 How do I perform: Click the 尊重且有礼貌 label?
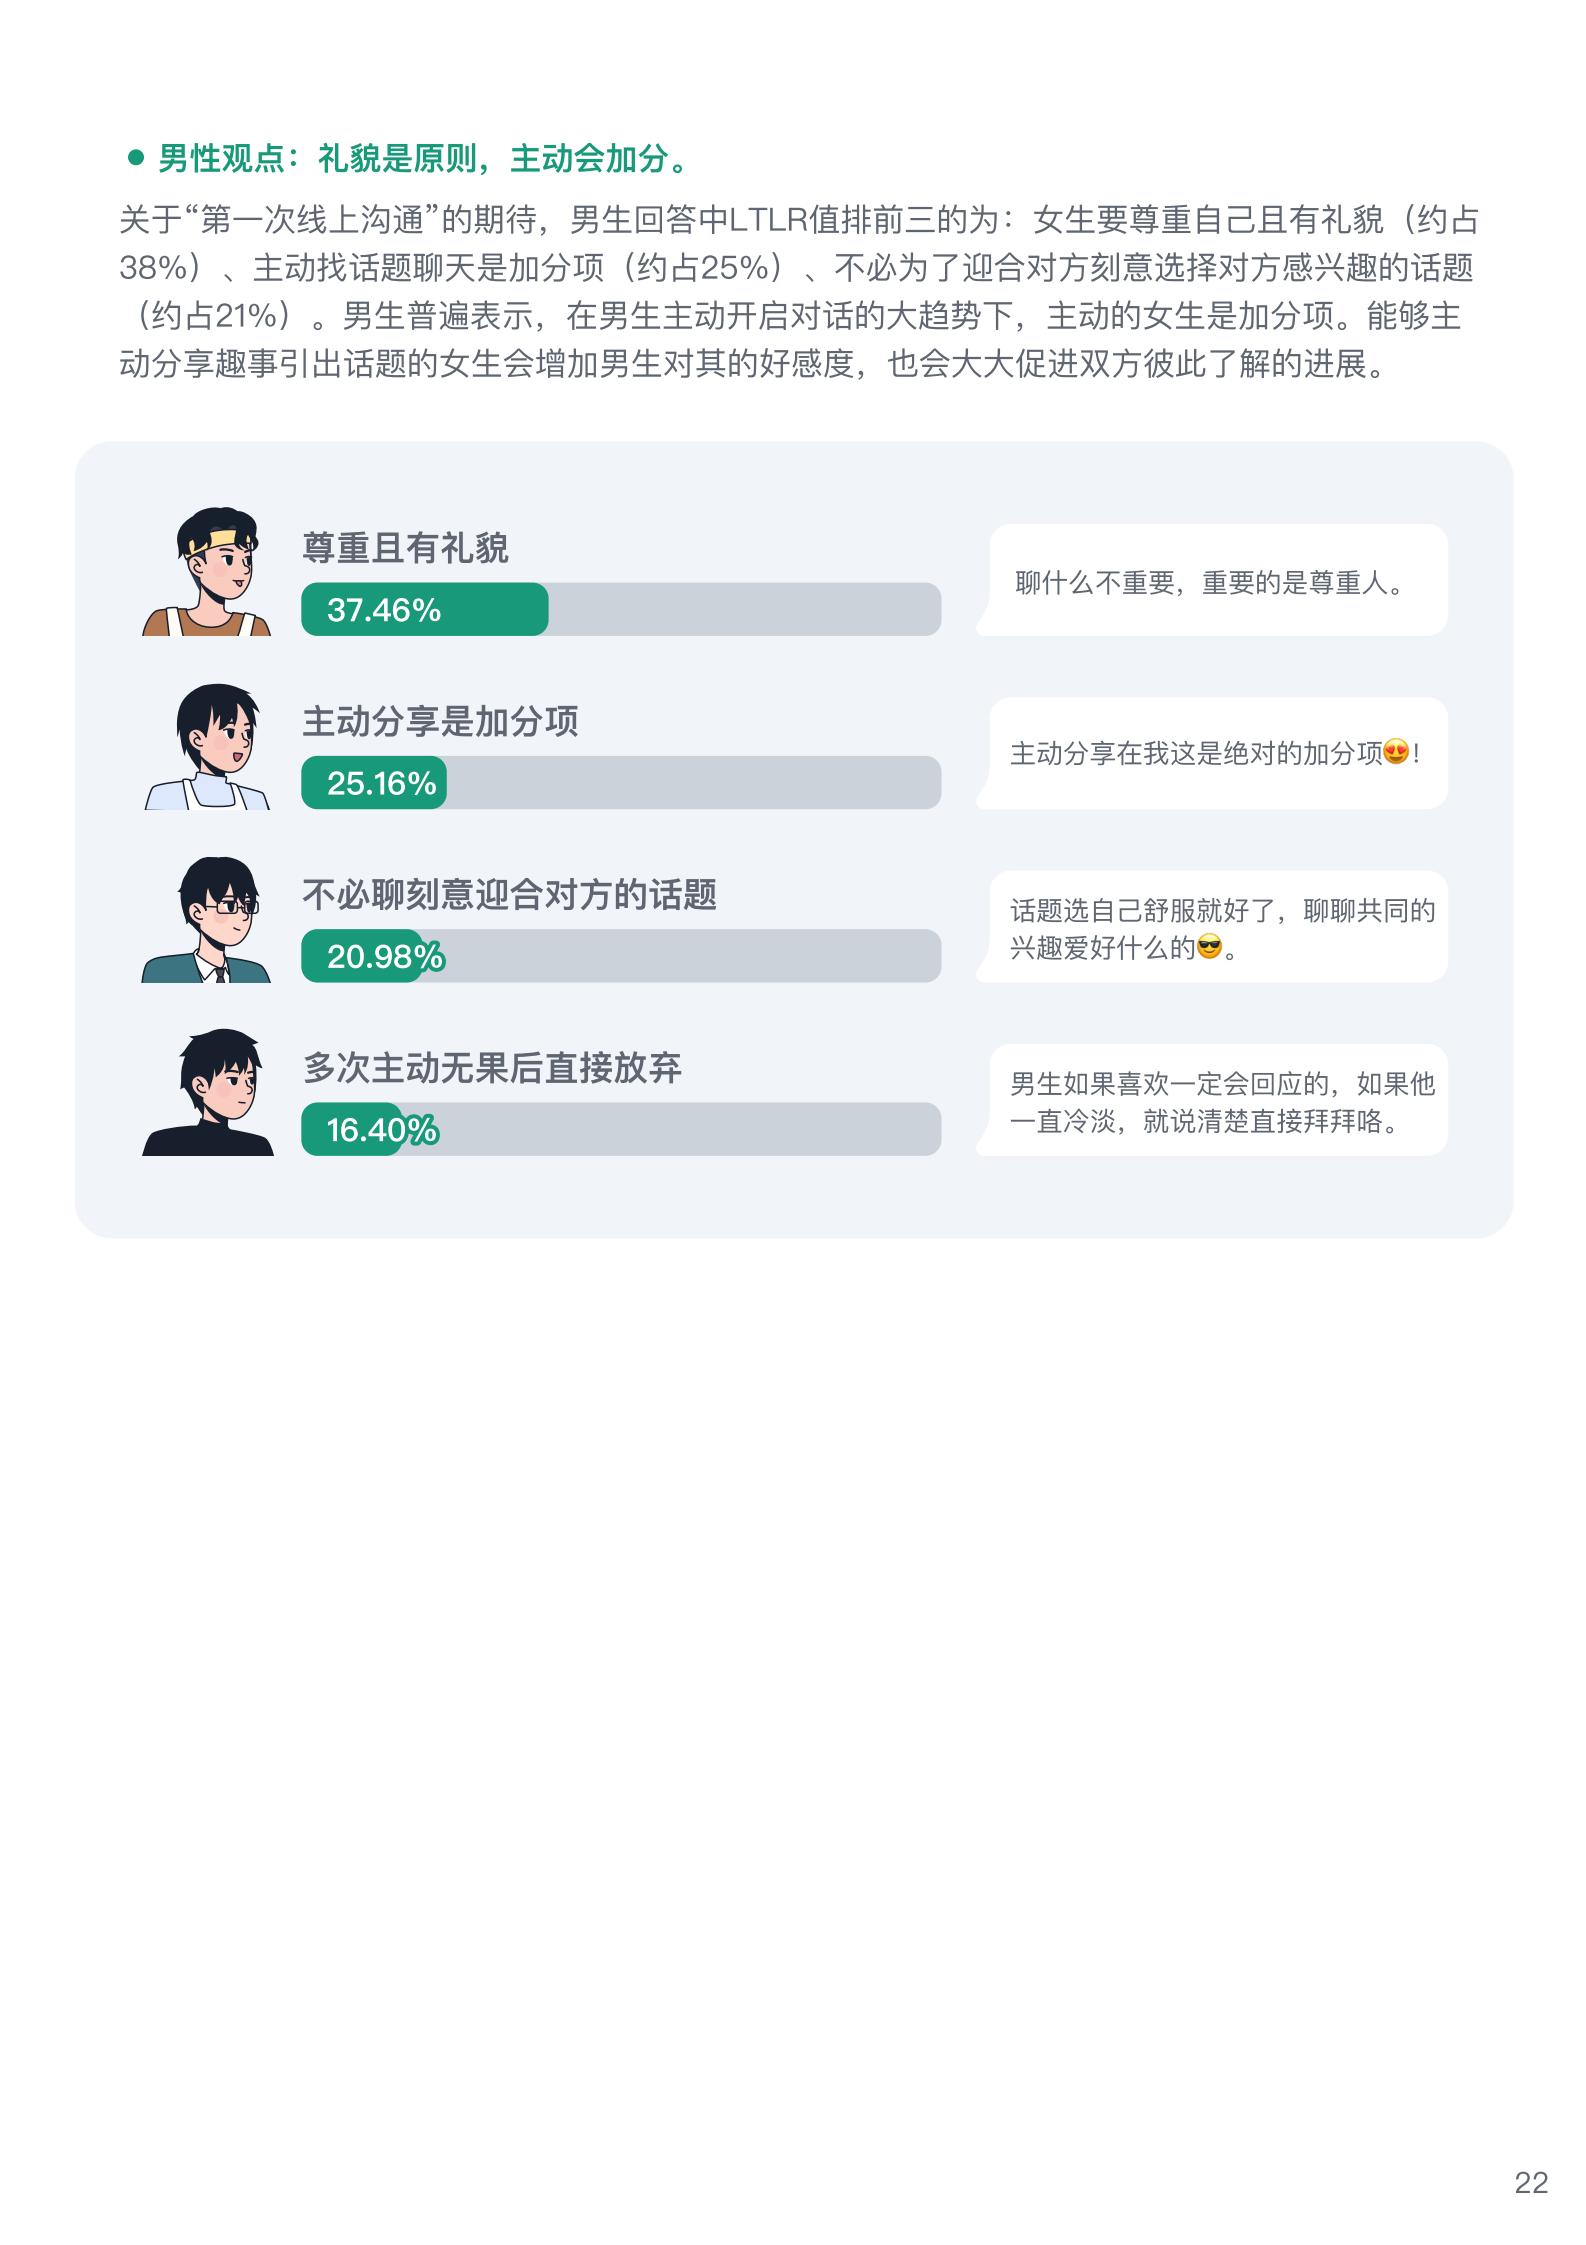405,548
